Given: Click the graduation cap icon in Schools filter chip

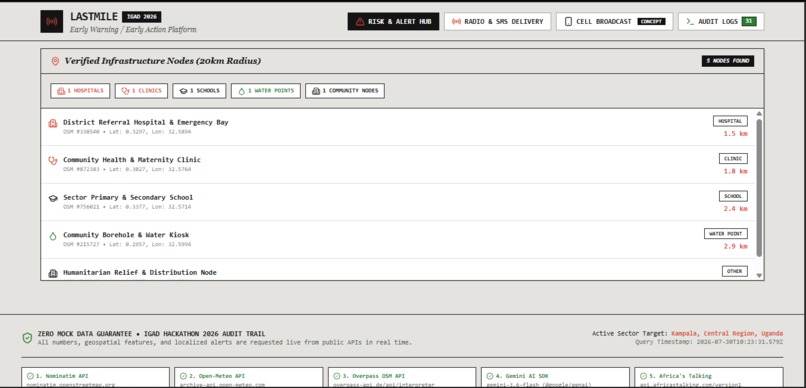Looking at the screenshot, I should pos(184,91).
